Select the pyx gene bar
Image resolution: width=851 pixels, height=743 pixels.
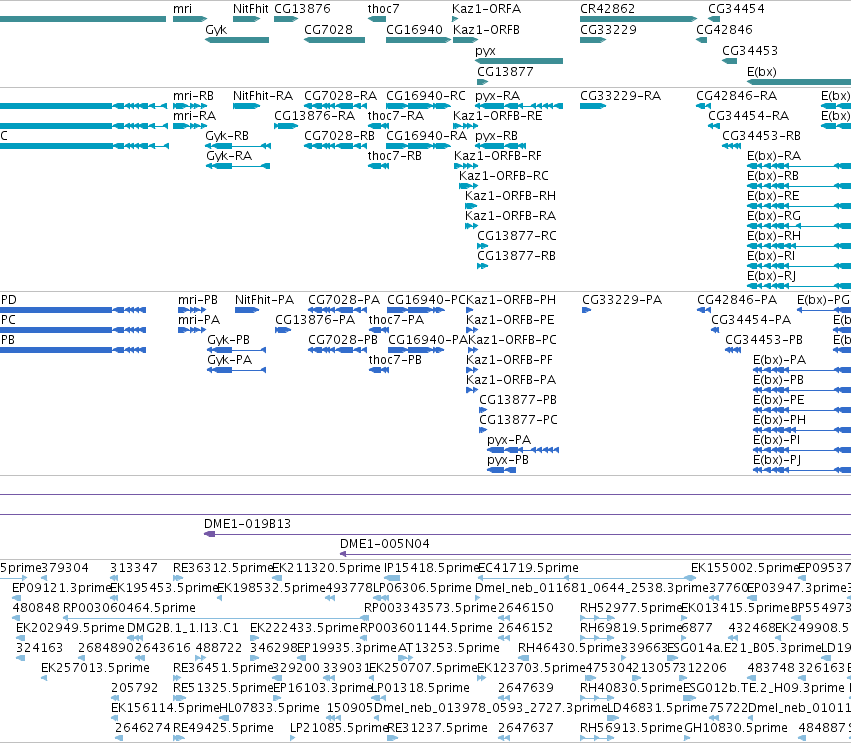pyautogui.click(x=519, y=61)
